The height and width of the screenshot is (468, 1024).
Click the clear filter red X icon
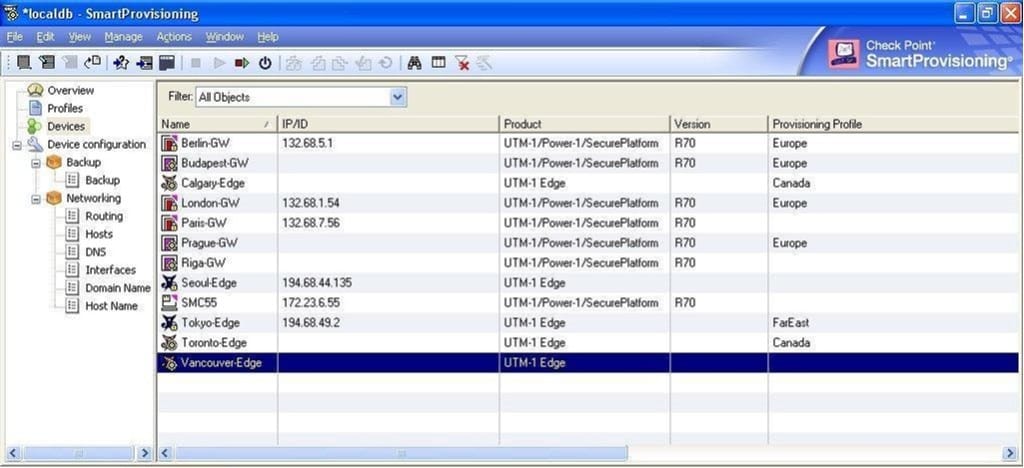[462, 63]
